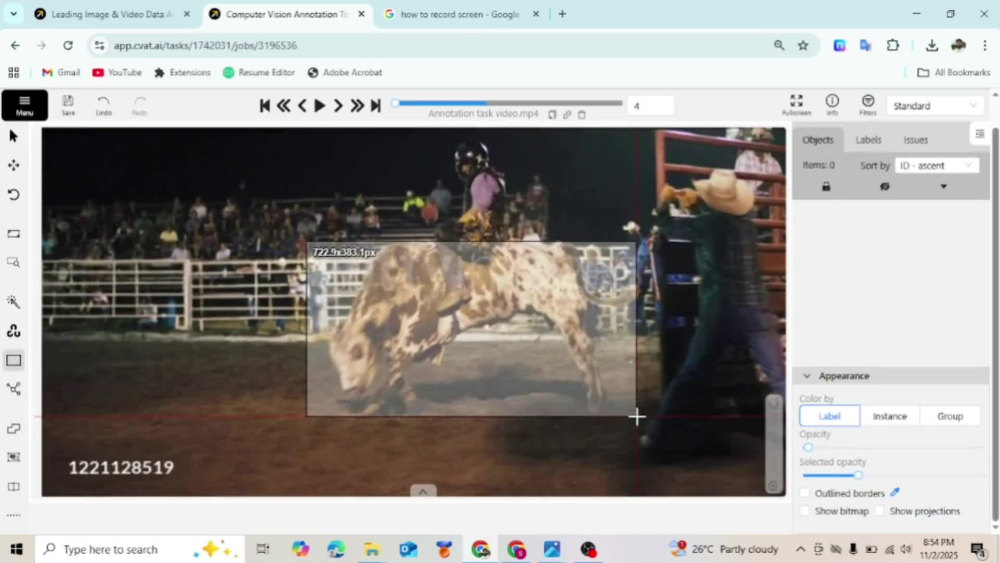Expand all objects arrow
The height and width of the screenshot is (563, 1000).
point(944,187)
